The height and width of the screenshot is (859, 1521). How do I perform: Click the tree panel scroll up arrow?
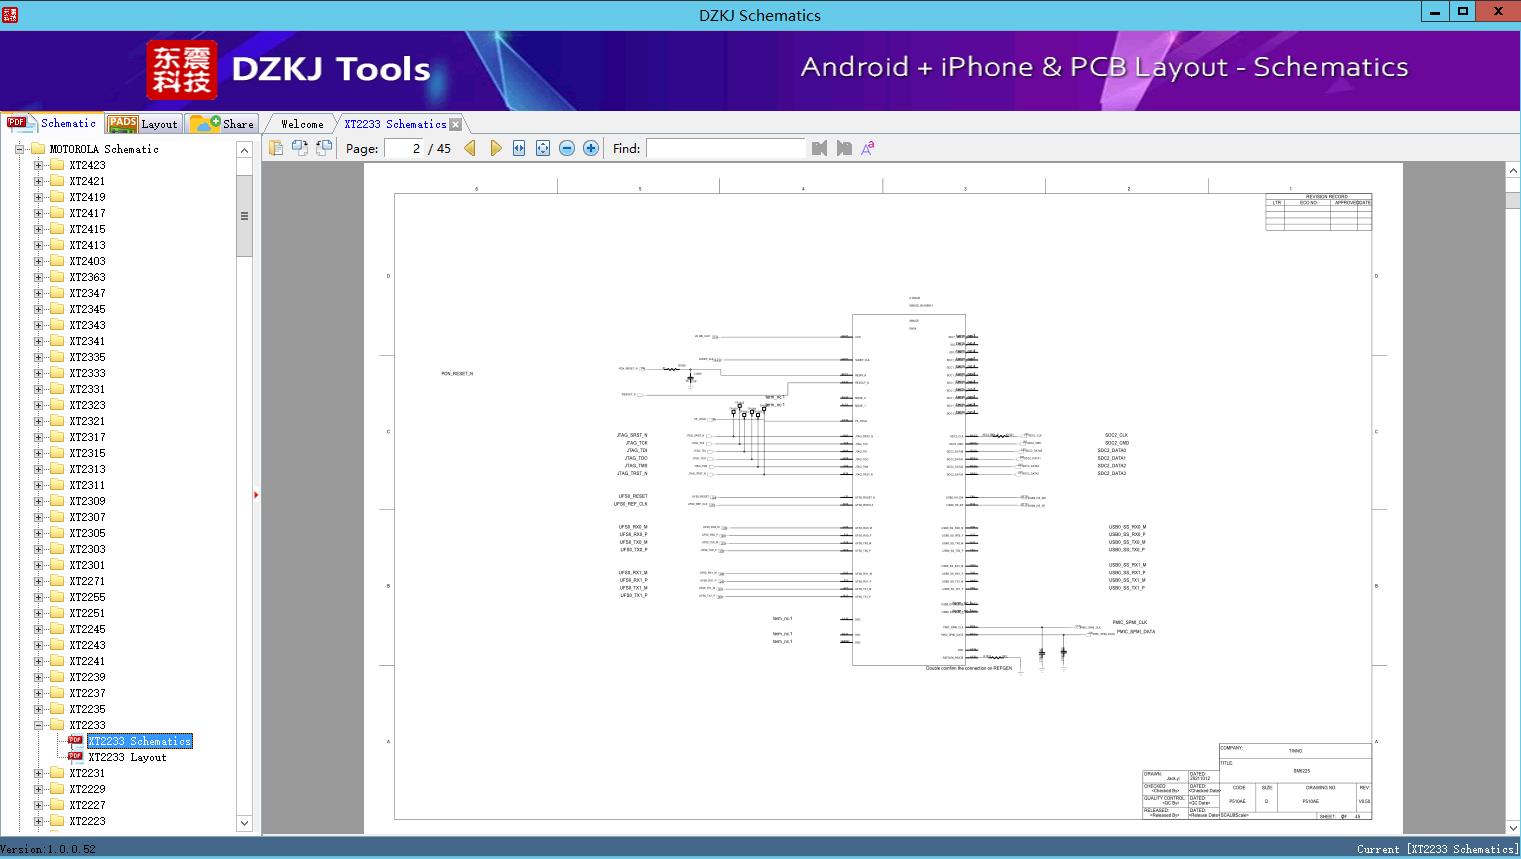(244, 149)
